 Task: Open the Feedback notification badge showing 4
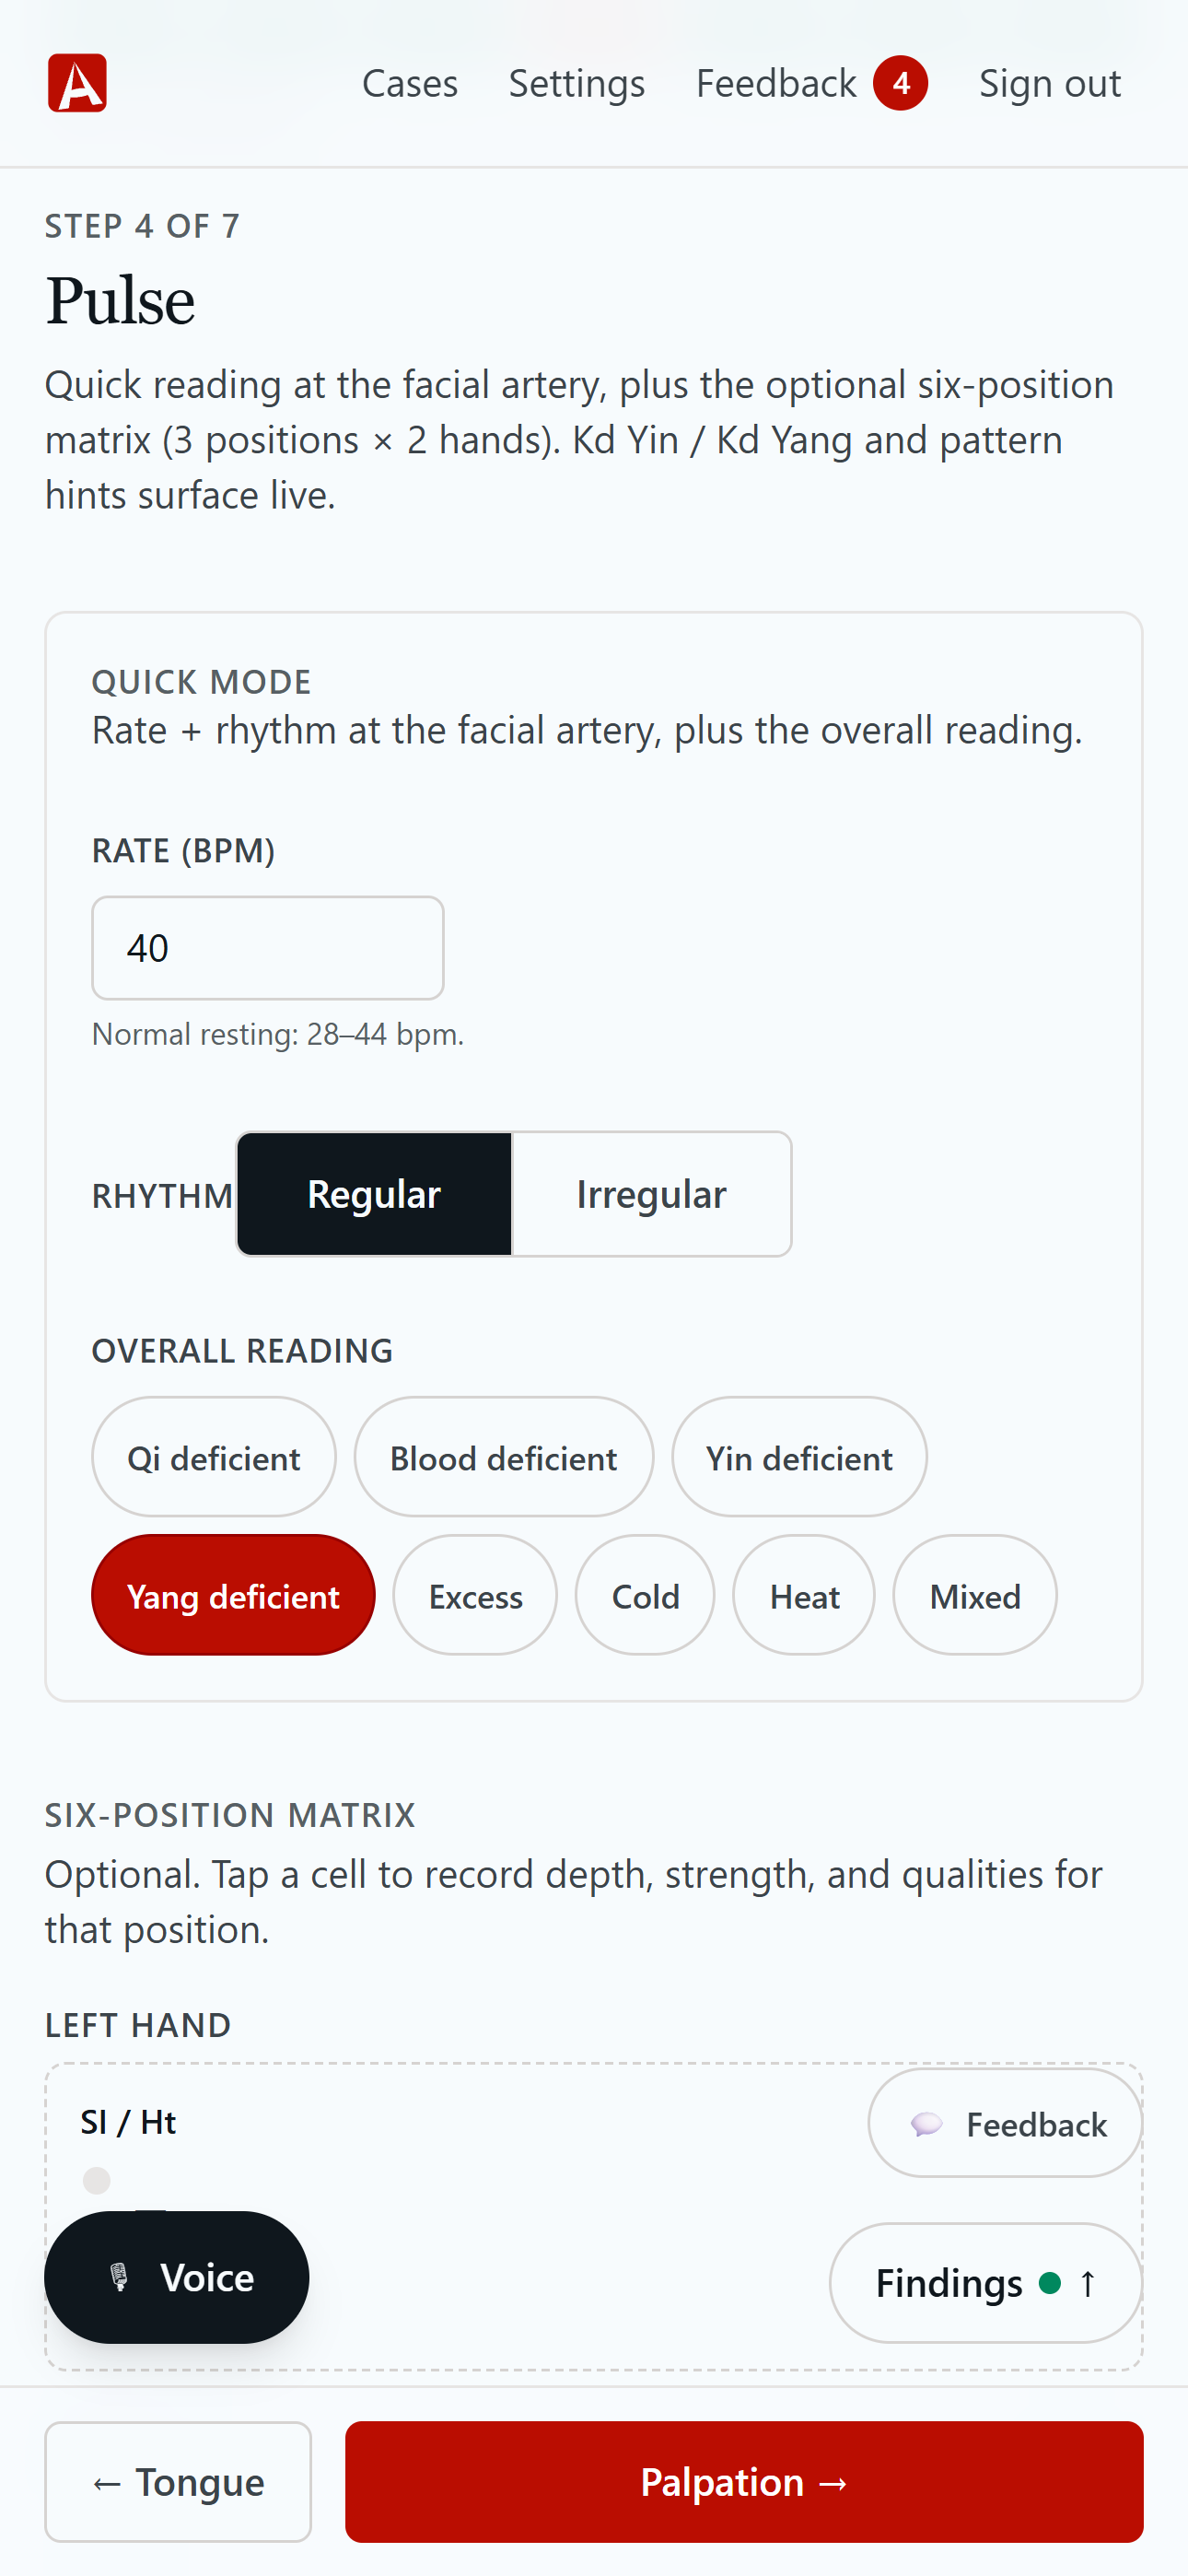(900, 83)
